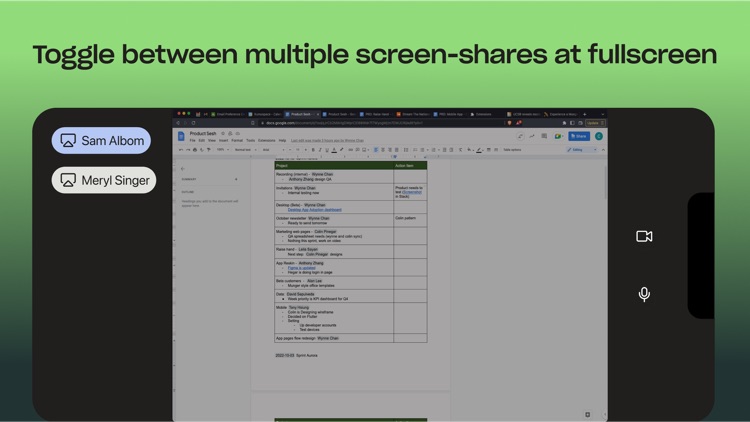Toggle the microphone
The image size is (750, 422).
point(644,294)
